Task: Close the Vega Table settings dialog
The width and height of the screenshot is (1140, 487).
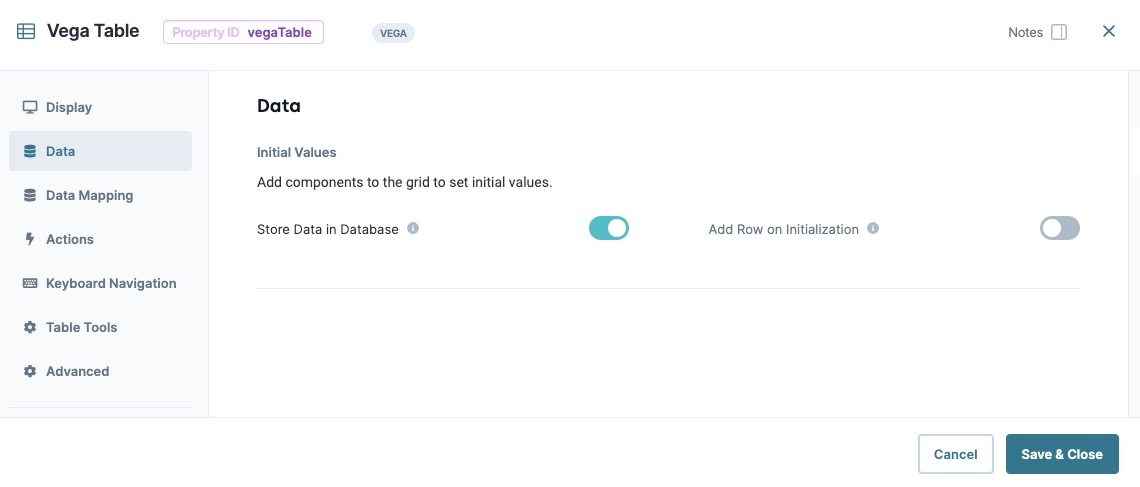Action: (x=1109, y=31)
